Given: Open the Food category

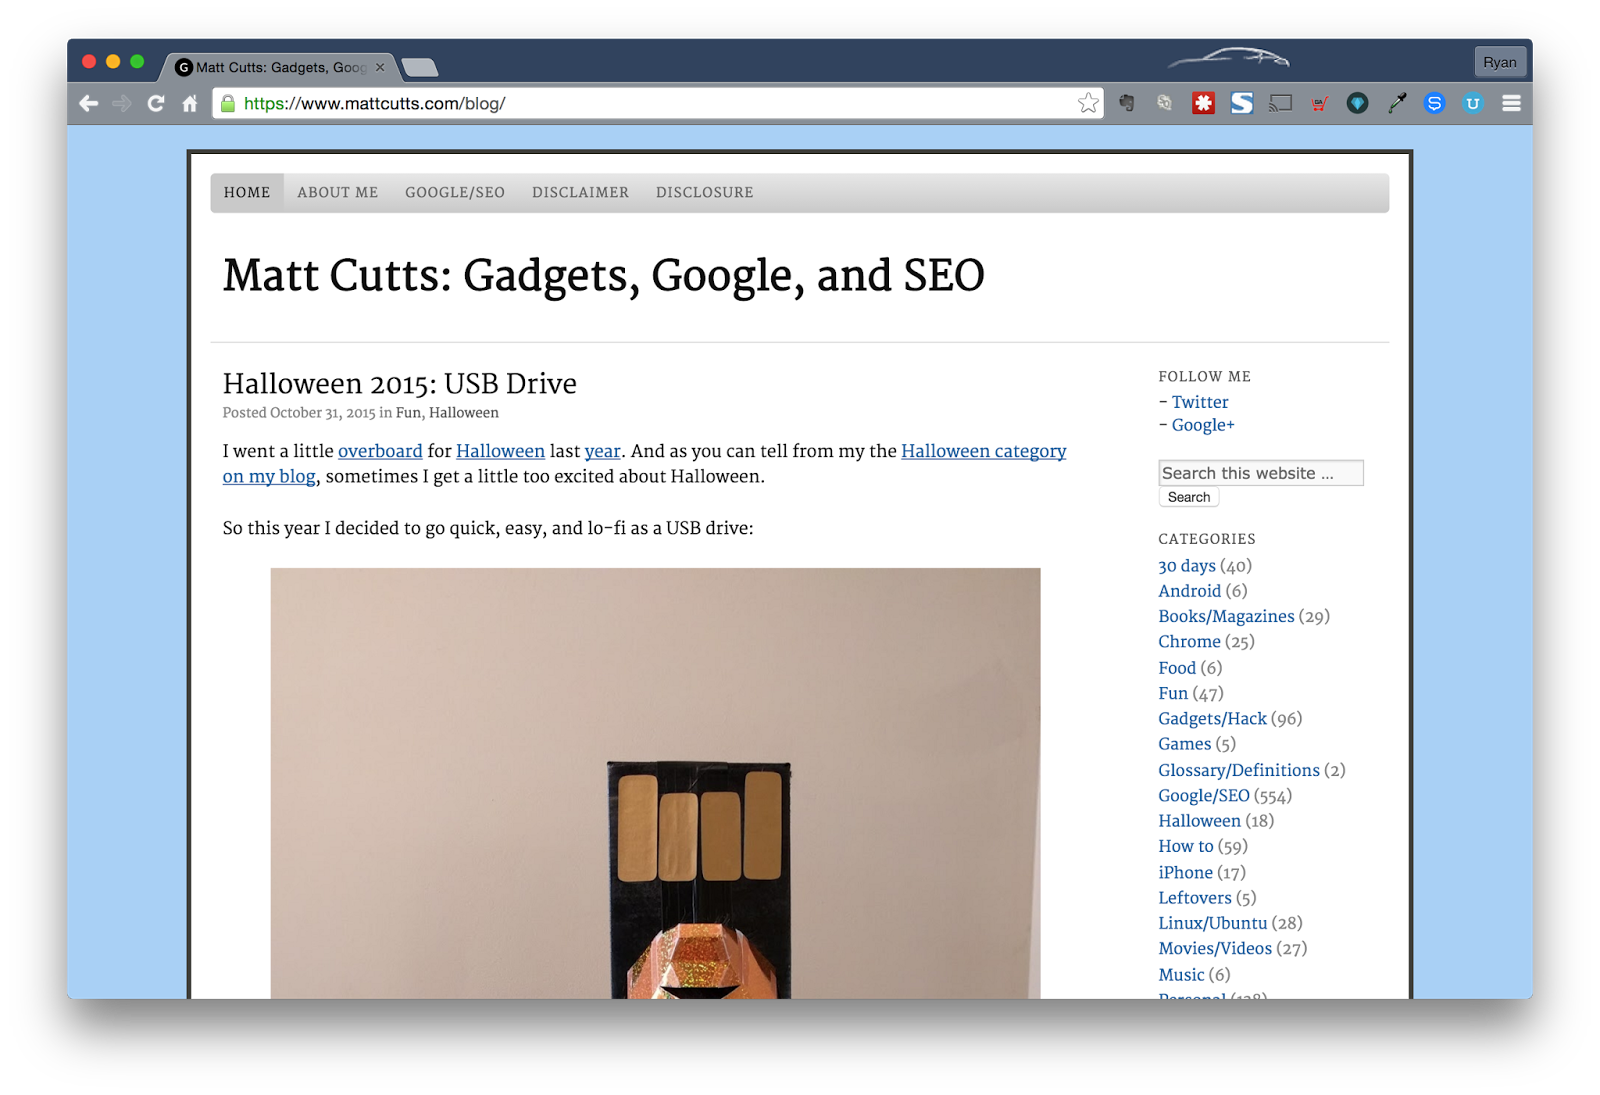Looking at the screenshot, I should pyautogui.click(x=1177, y=668).
